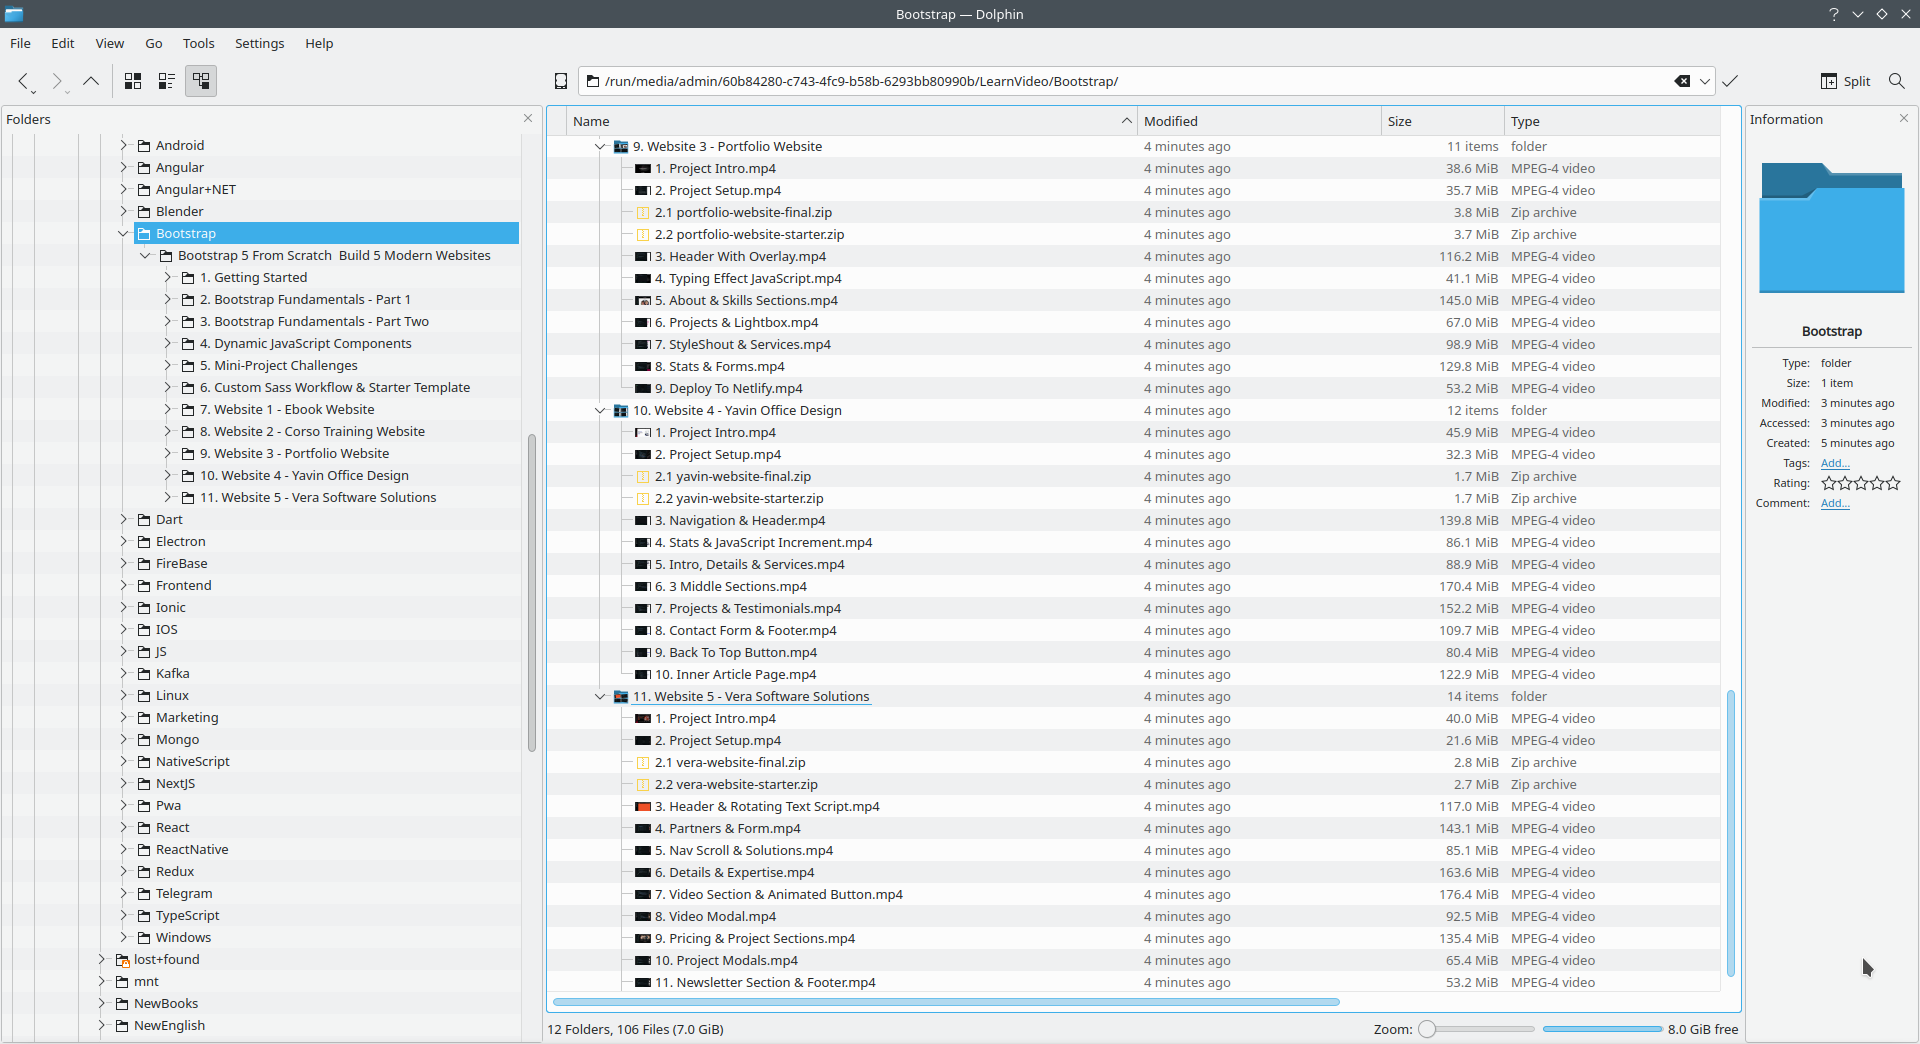Sort files by the Type column header

coord(1612,121)
